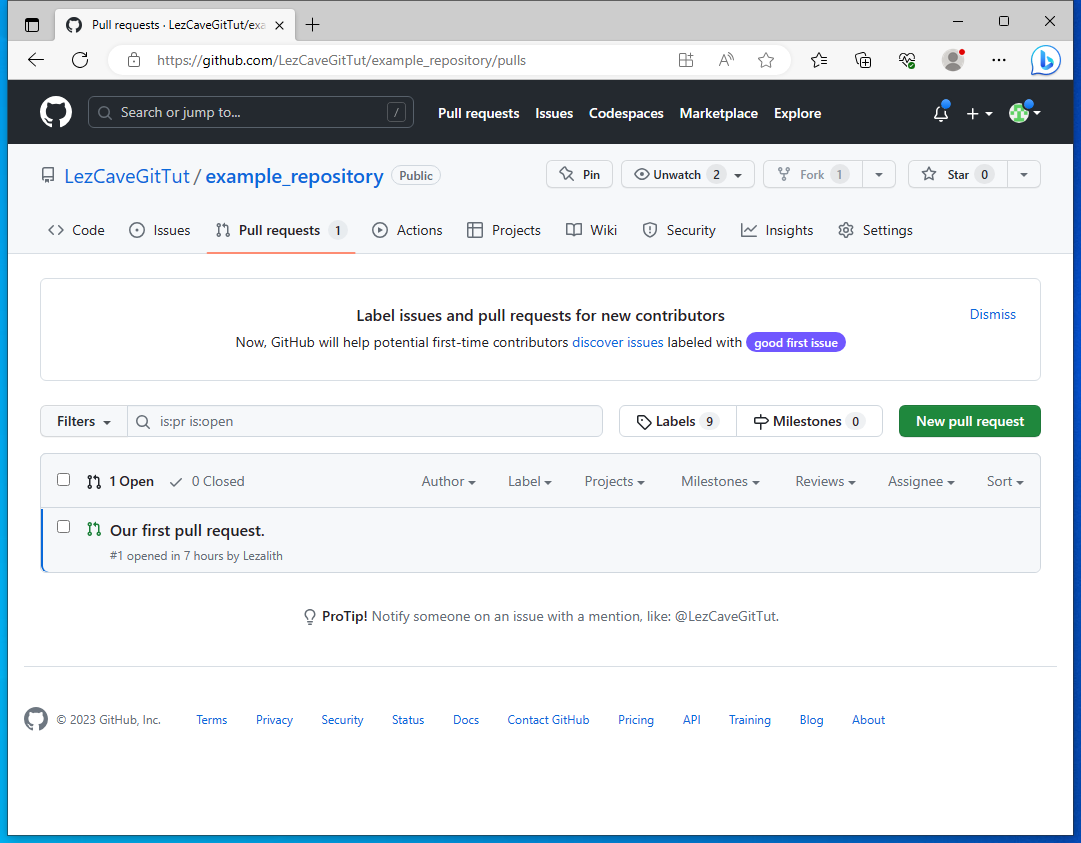Screen dimensions: 1081x843
Task: Open the Favorites list icon in the browser toolbar
Action: tap(818, 60)
